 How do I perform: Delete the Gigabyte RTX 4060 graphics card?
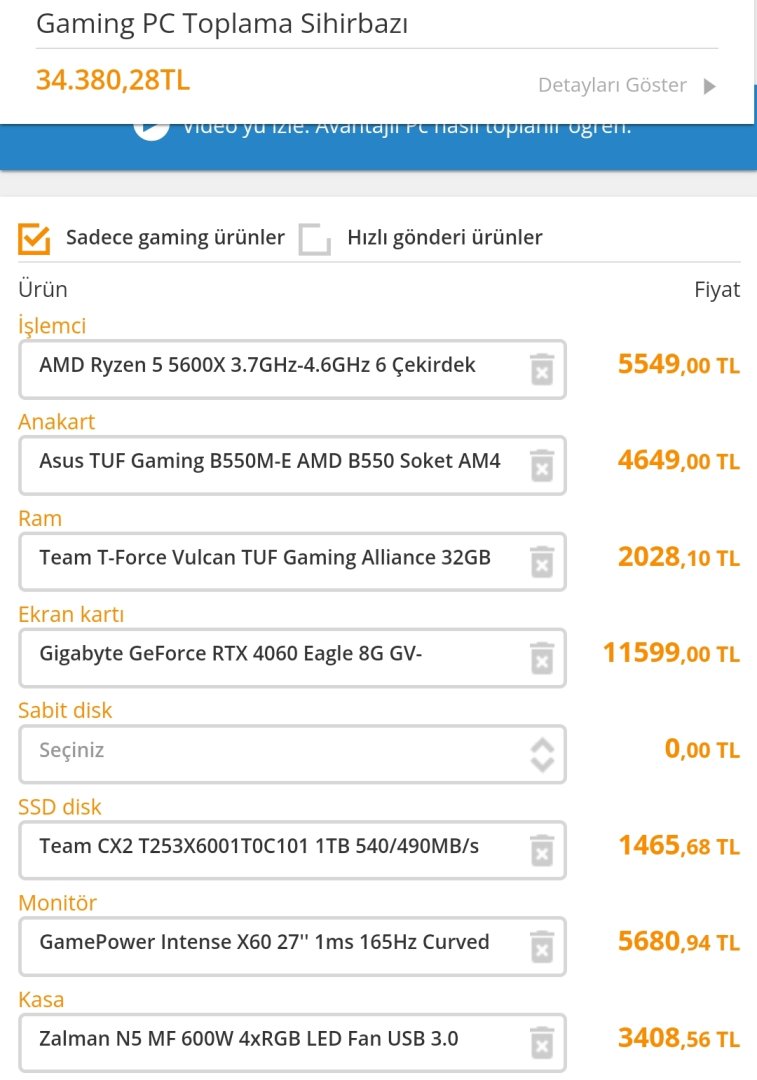542,658
